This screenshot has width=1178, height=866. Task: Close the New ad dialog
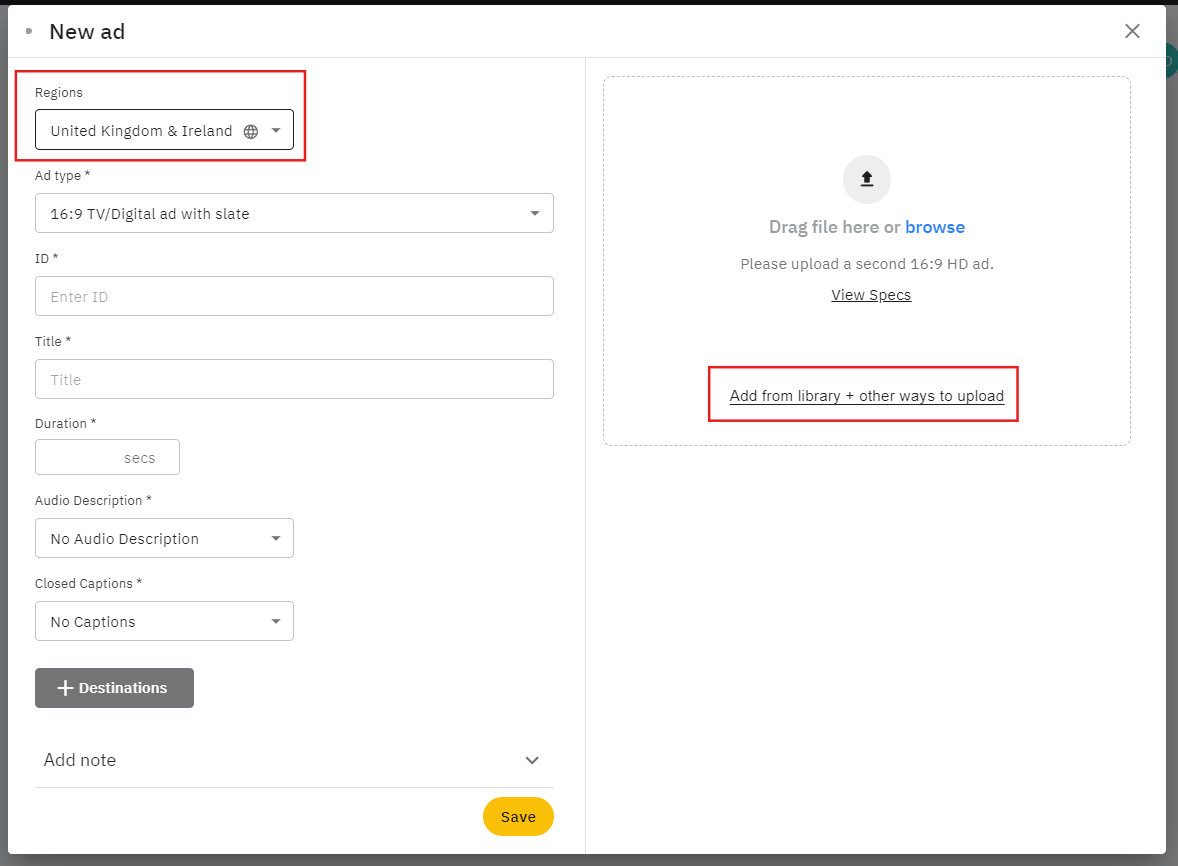point(1132,31)
